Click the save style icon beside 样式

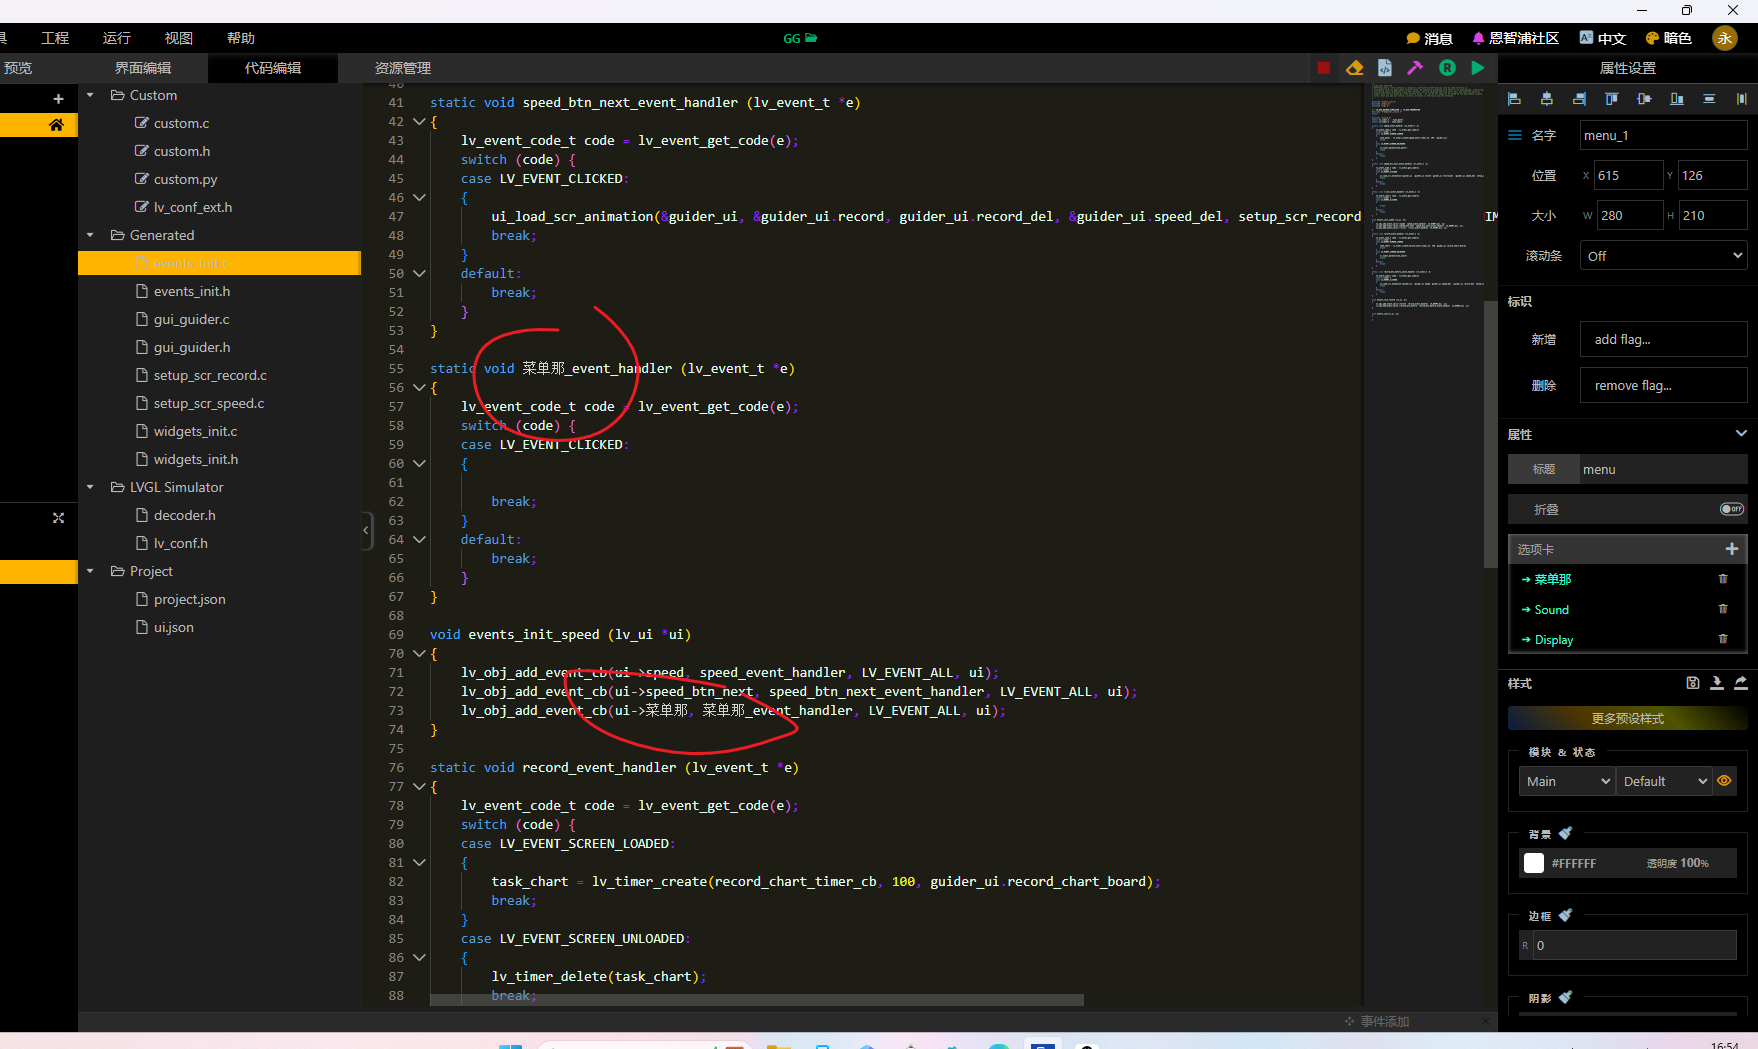(1693, 683)
